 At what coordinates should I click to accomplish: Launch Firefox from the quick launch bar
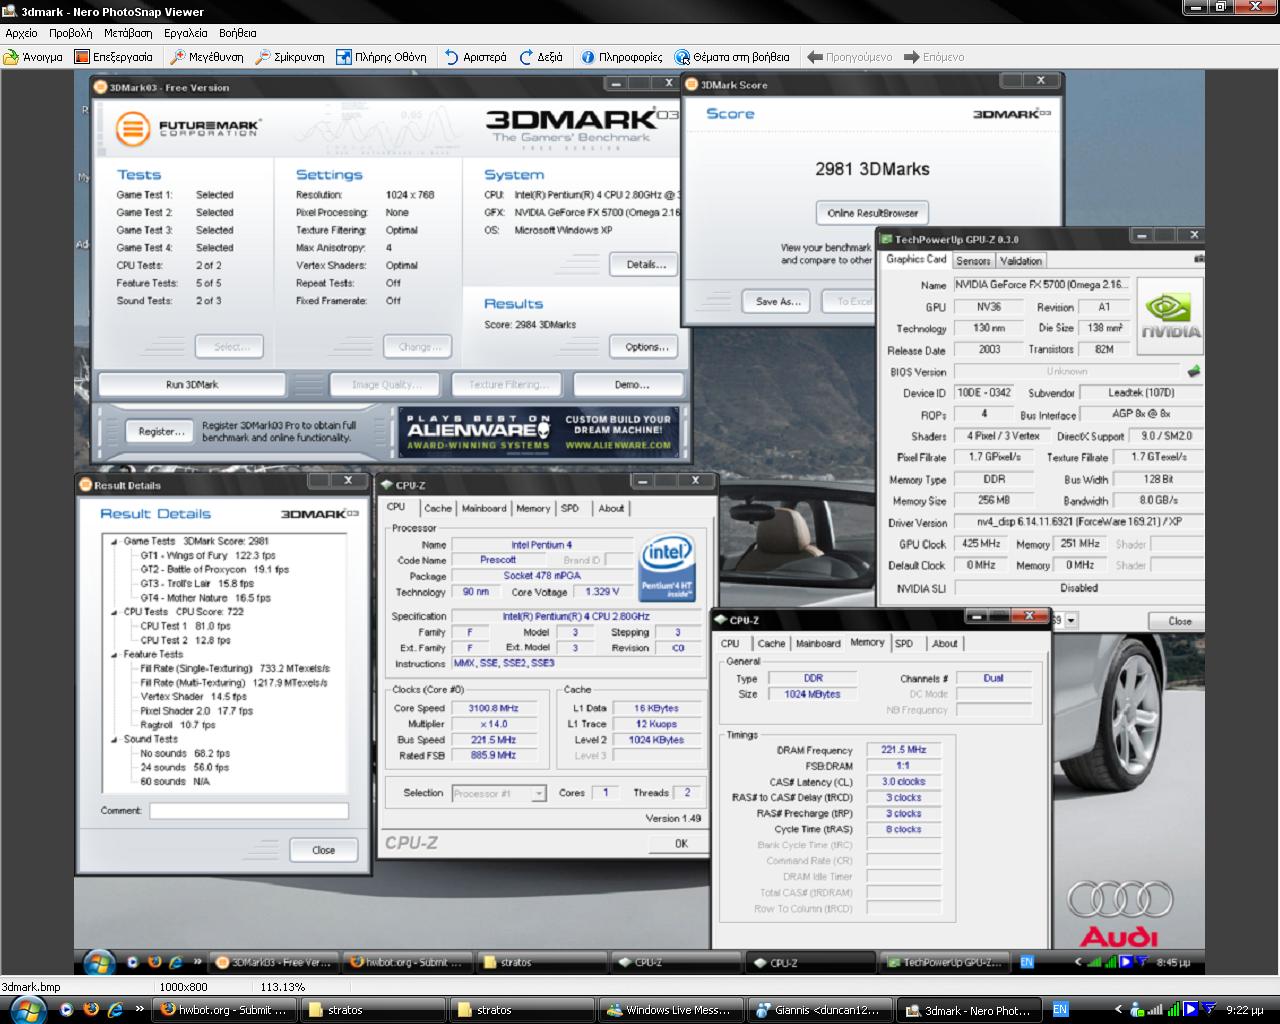click(x=91, y=1010)
